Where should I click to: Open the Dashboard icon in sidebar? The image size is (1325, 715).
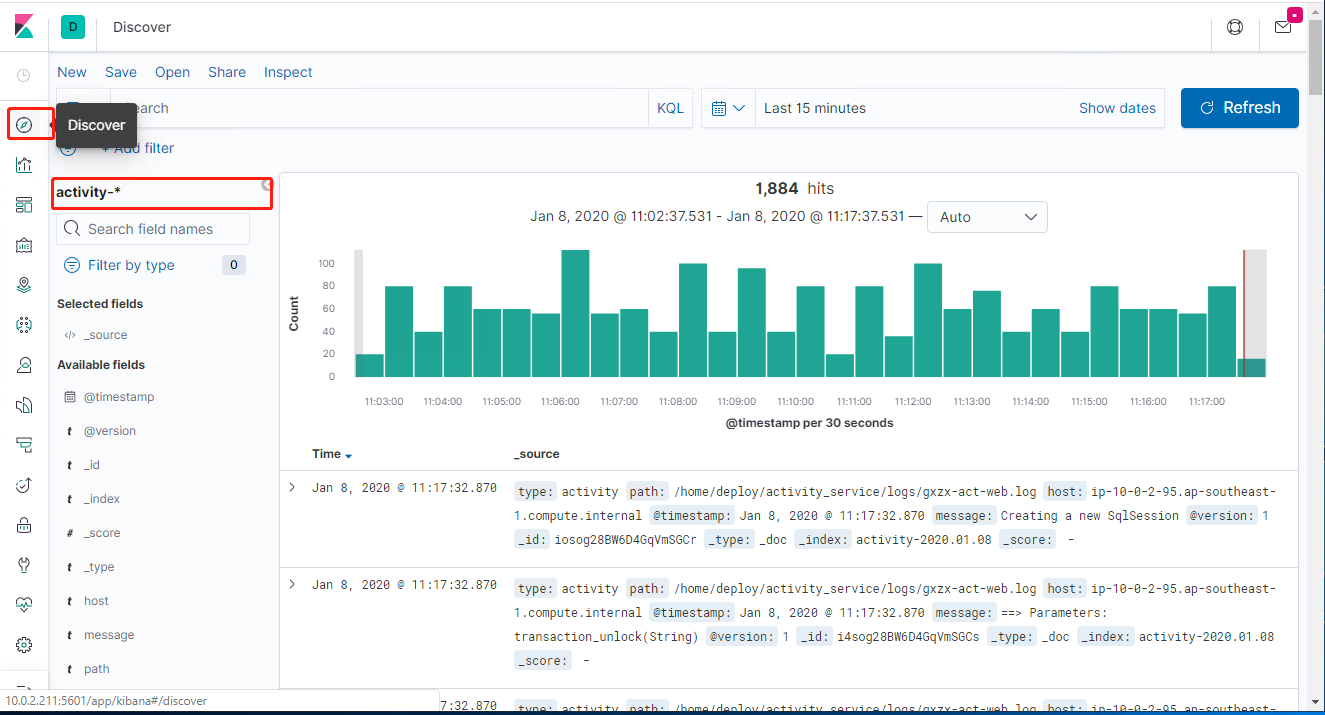24,205
